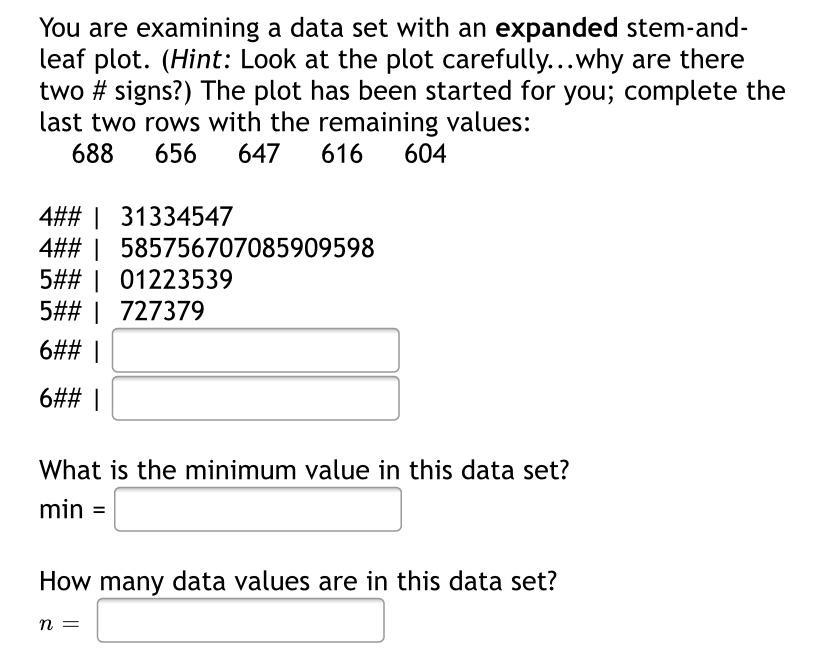The height and width of the screenshot is (656, 828).
Task: Click the leaves 01223539 row
Action: (176, 279)
